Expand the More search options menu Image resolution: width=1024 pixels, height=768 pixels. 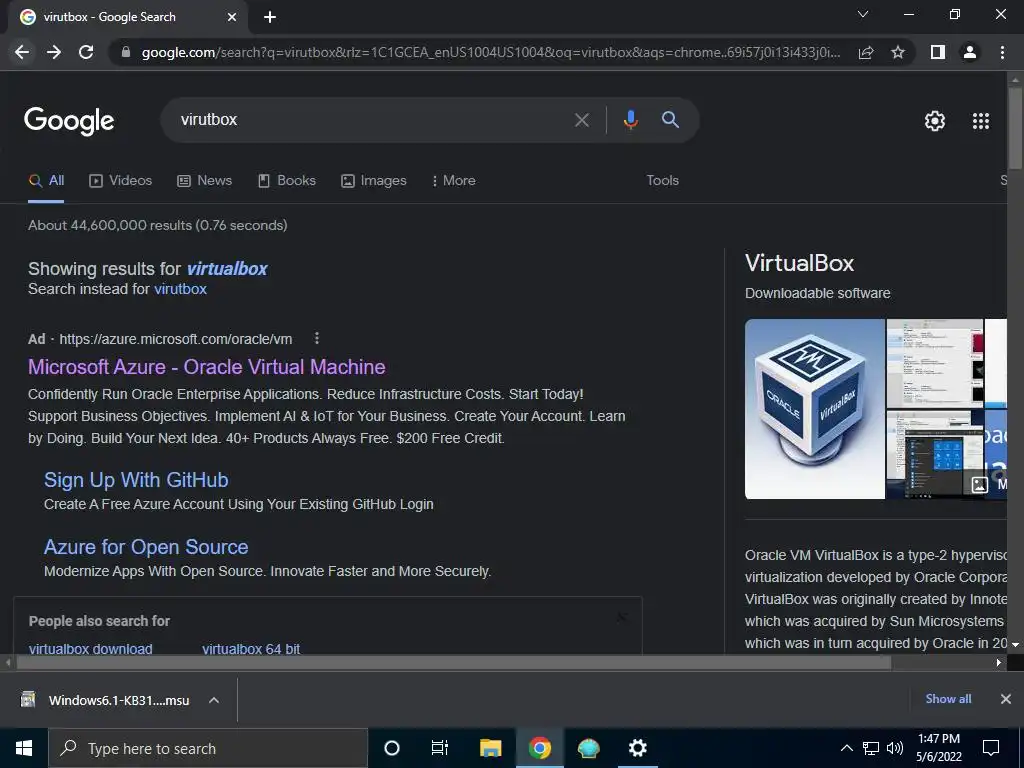453,181
